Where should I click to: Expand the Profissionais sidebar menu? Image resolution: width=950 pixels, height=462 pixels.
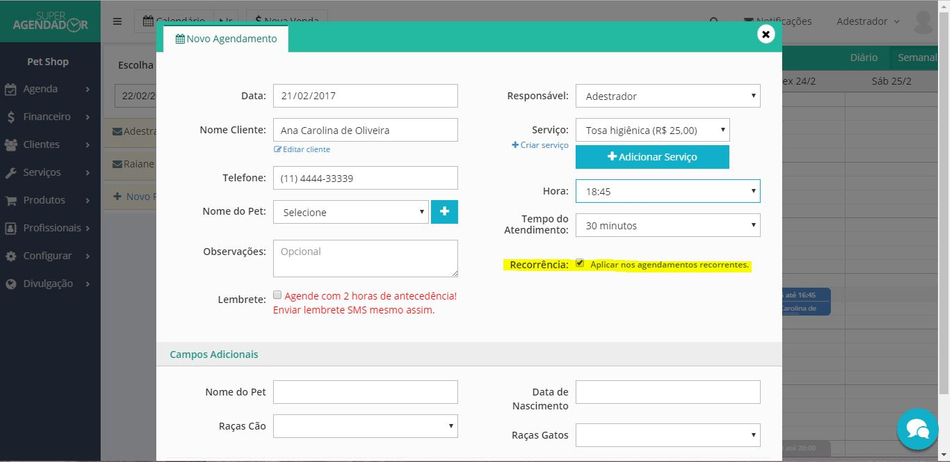50,228
